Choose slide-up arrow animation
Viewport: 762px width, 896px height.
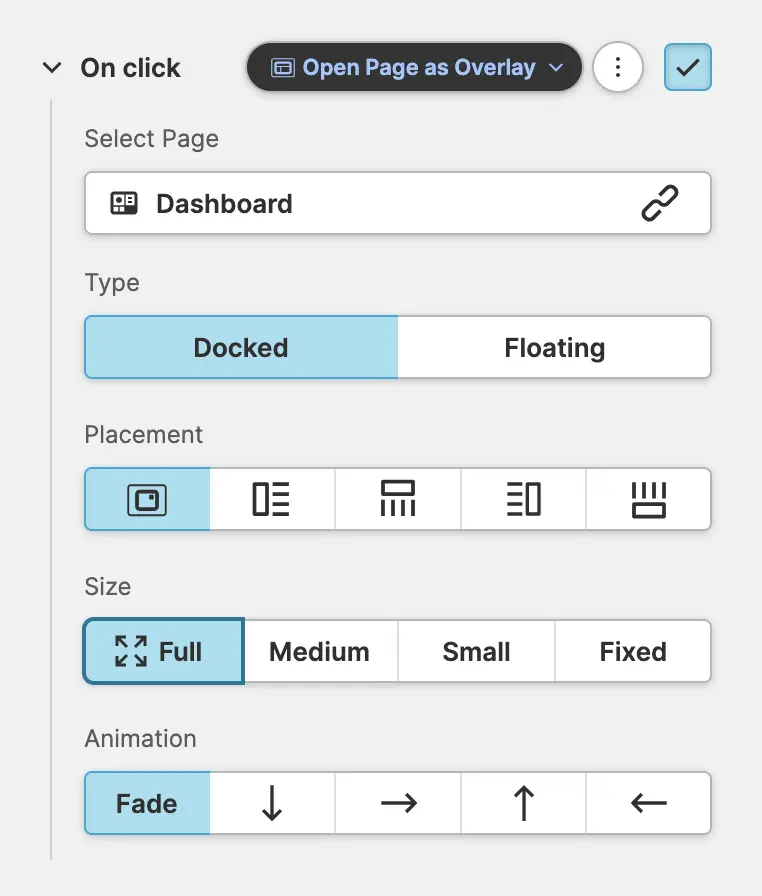tap(523, 803)
